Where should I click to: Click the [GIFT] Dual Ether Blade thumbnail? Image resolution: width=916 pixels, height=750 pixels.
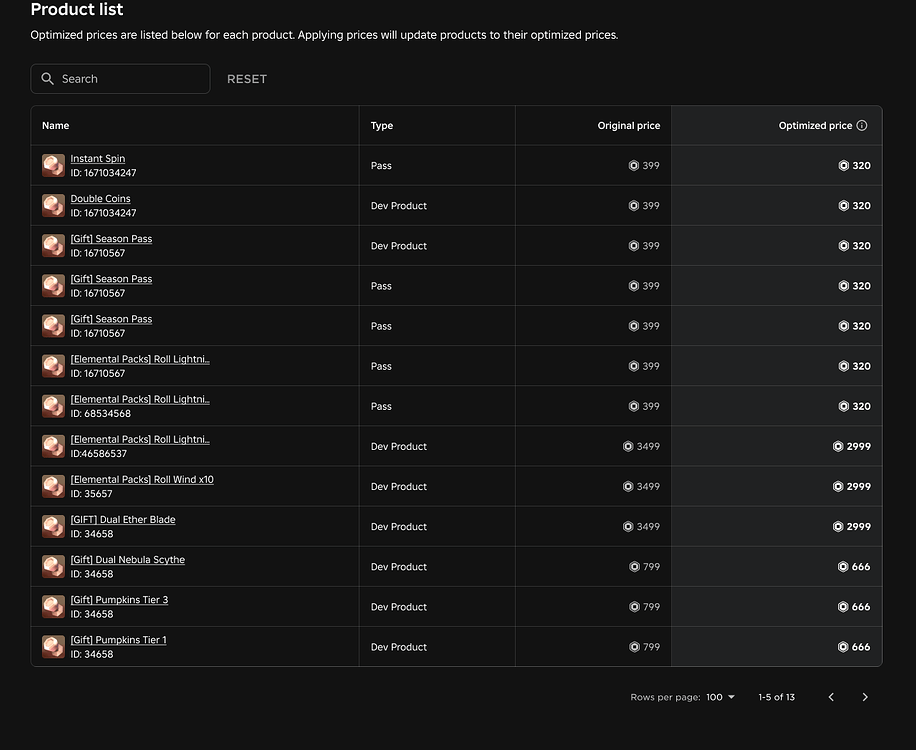[53, 526]
